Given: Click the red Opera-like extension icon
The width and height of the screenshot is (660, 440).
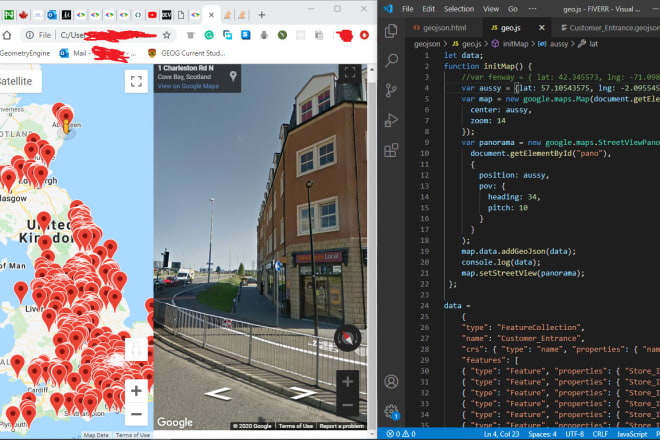Looking at the screenshot, I should 364,35.
